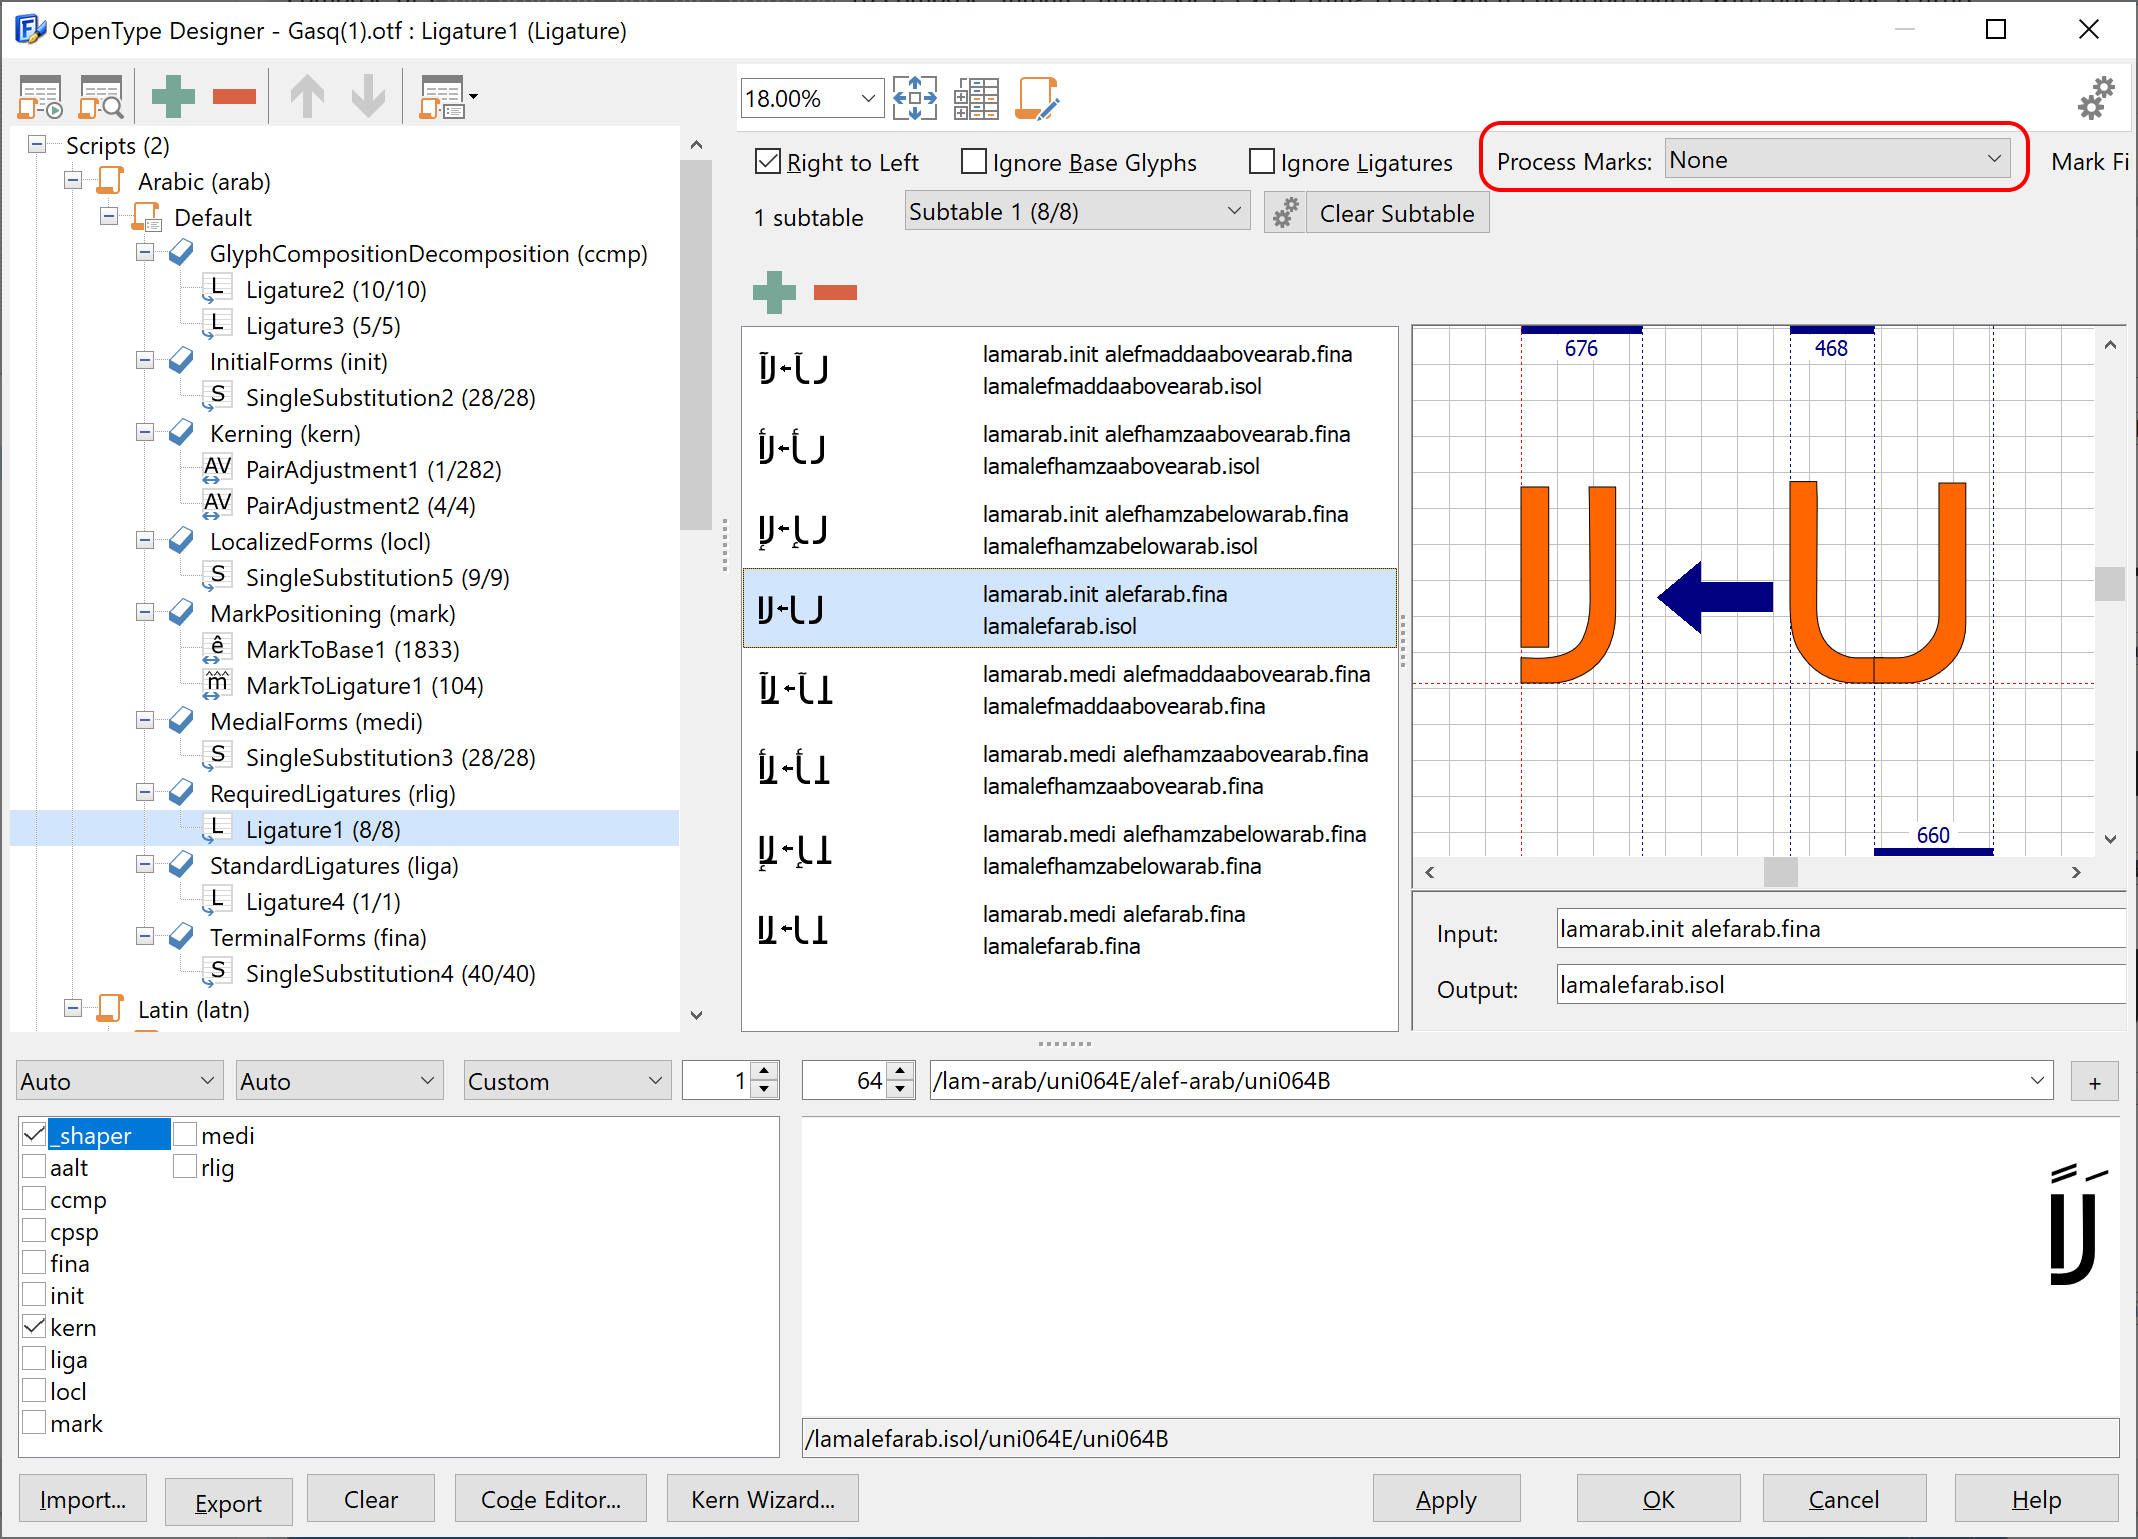2138x1539 pixels.
Task: Click the Output field lamalefarab.isol
Action: pyautogui.click(x=1840, y=985)
